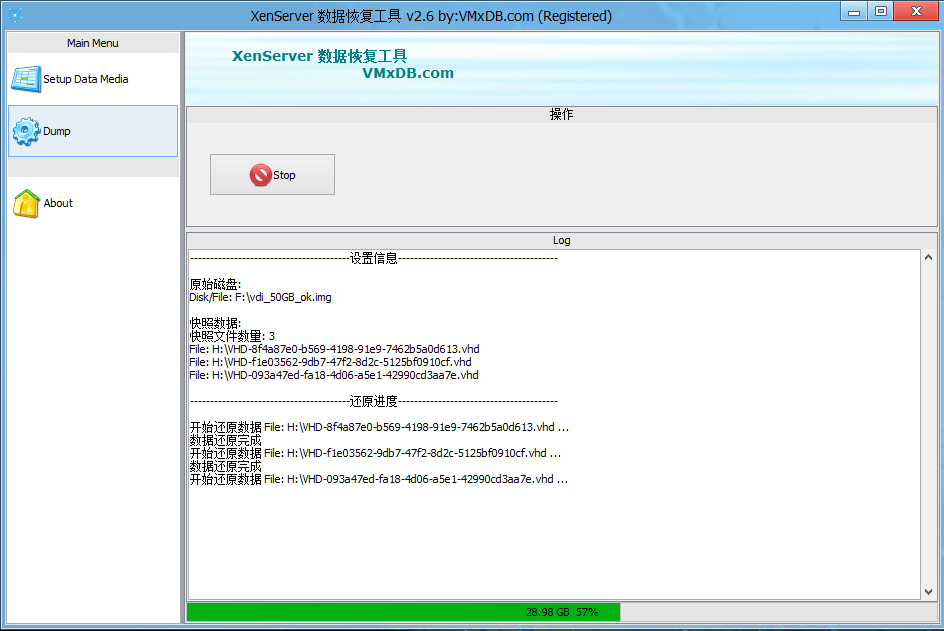Click the 还原进度 separator line
The width and height of the screenshot is (944, 631).
coord(374,401)
